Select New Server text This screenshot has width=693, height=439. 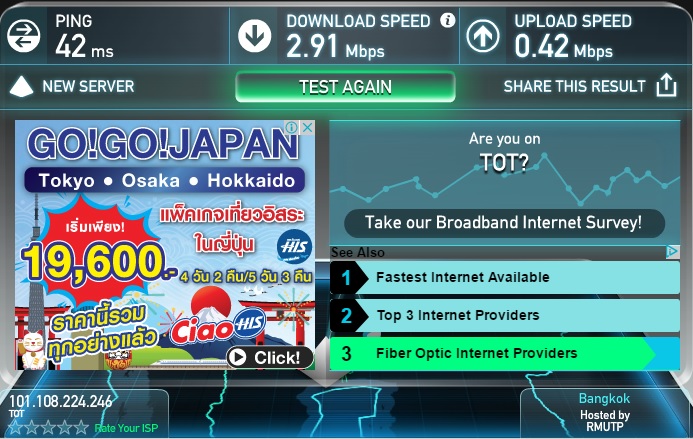[88, 86]
